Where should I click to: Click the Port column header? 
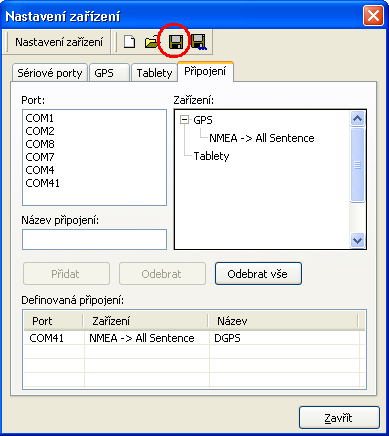(53, 321)
